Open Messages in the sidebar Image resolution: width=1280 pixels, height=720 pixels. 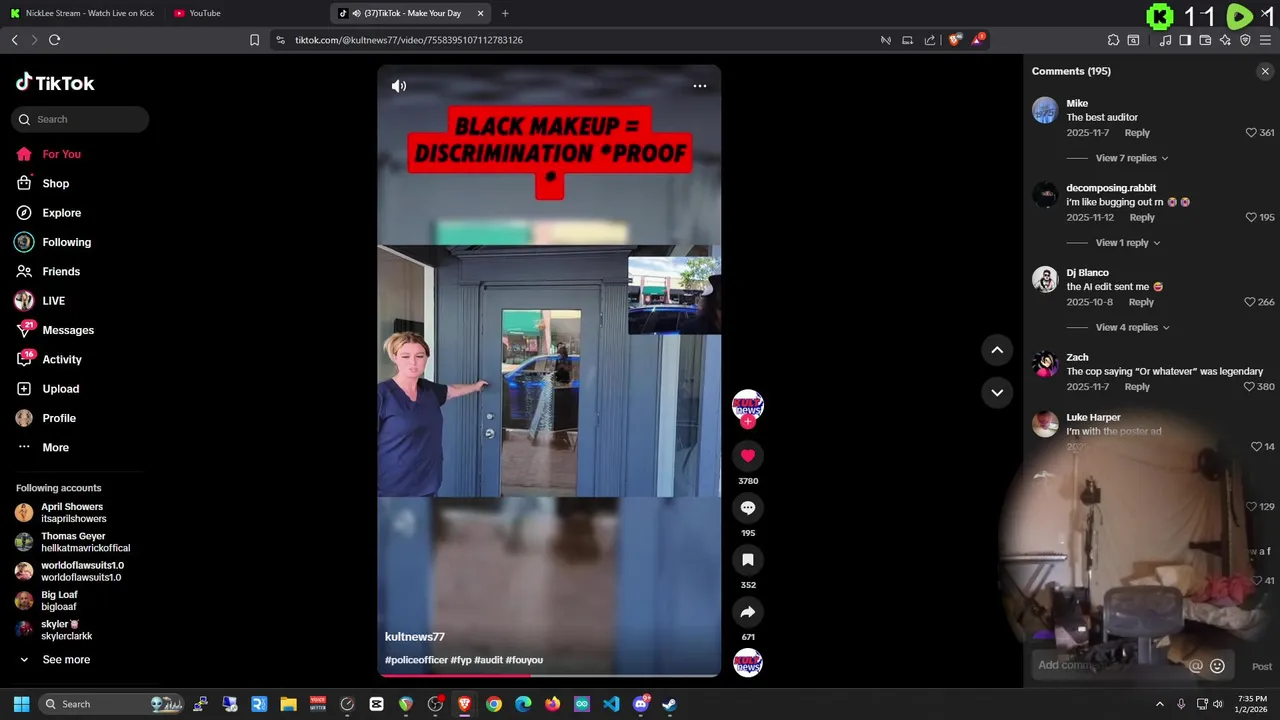68,330
